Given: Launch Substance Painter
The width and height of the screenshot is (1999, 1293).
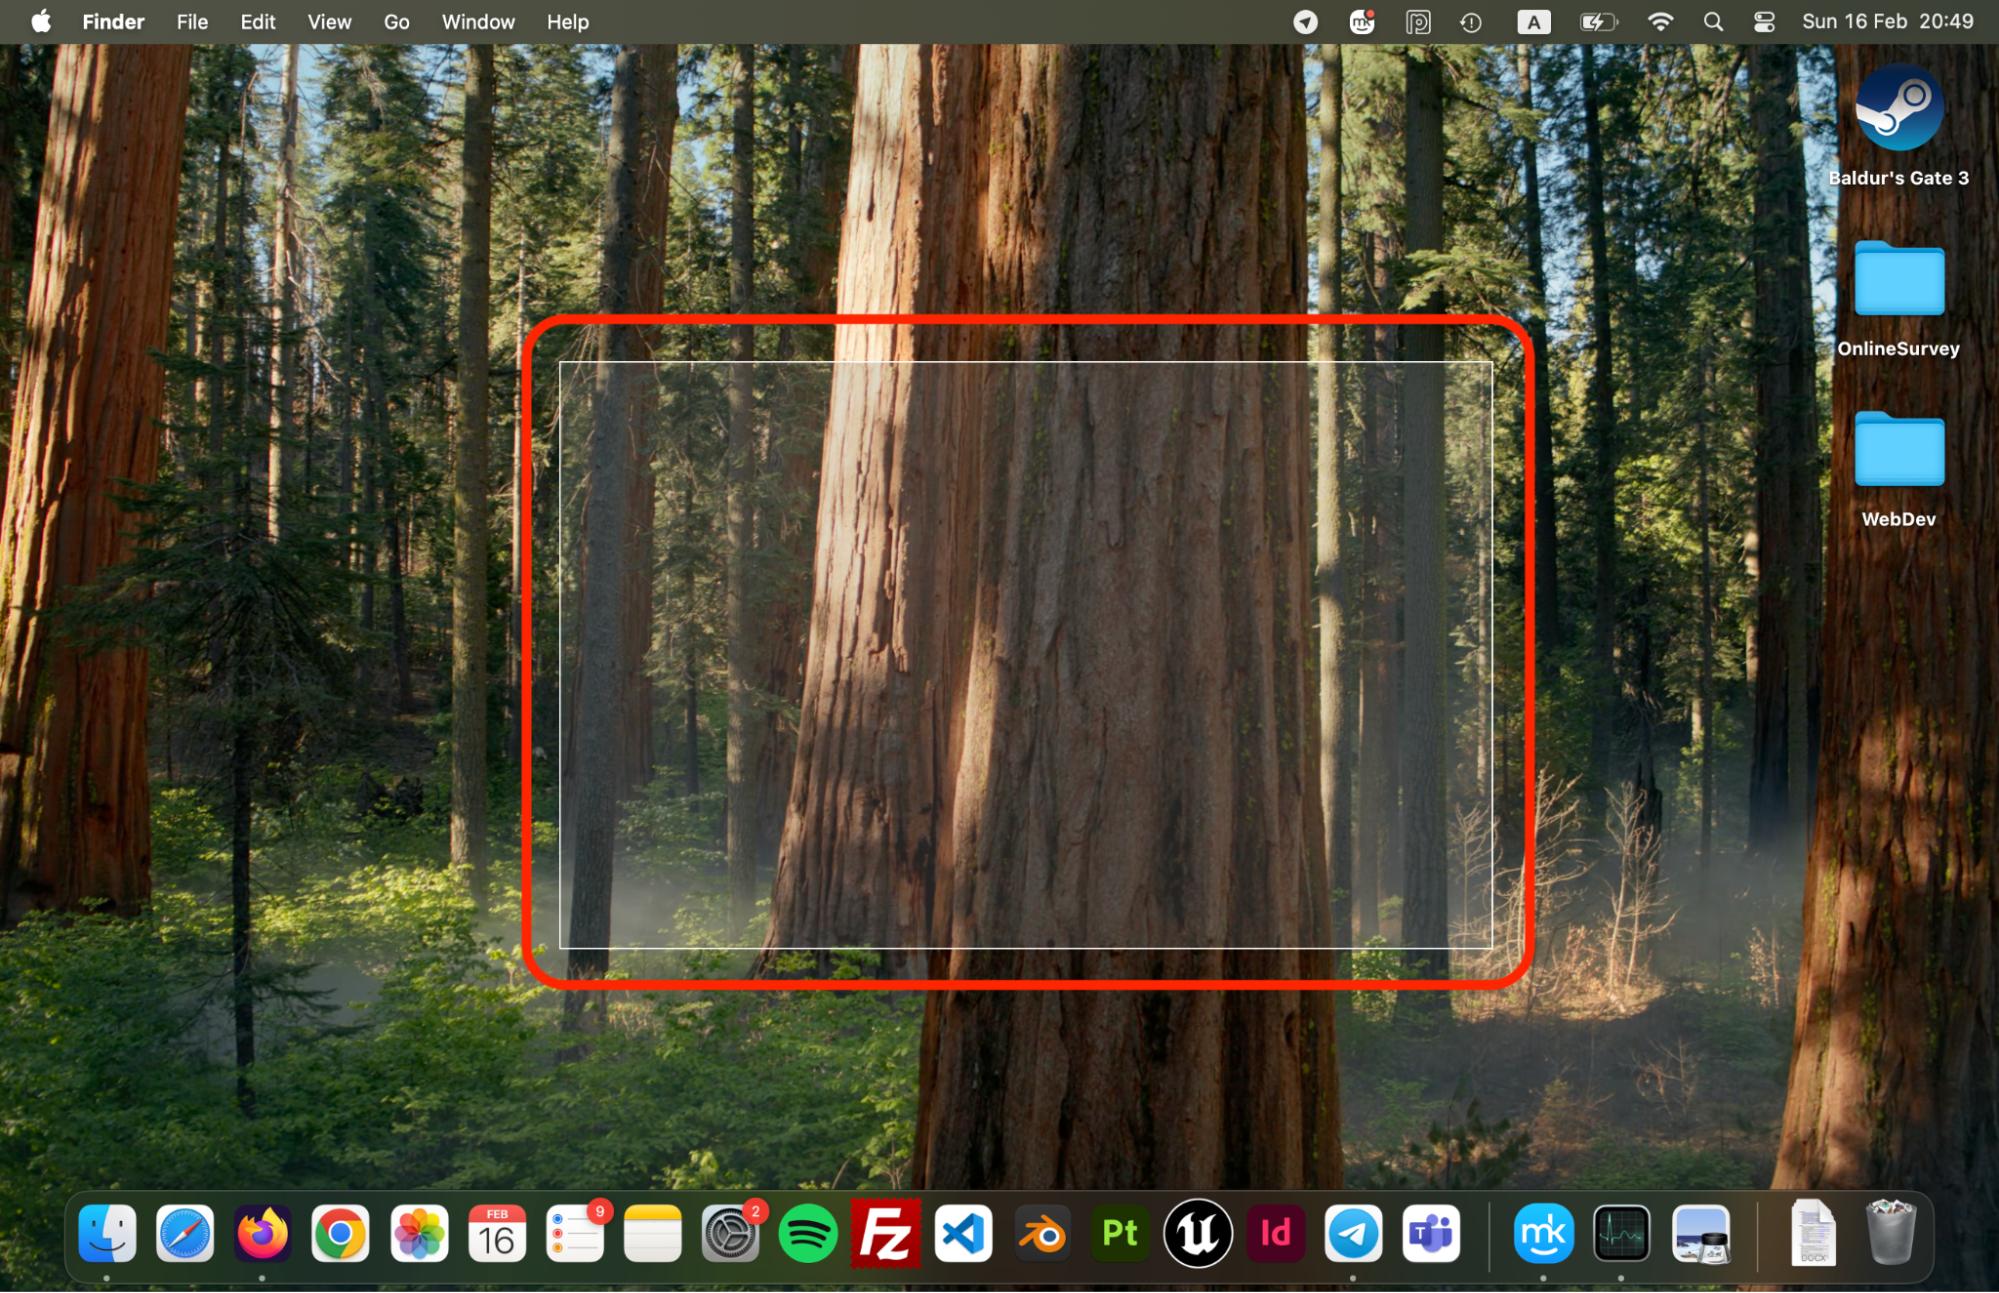Looking at the screenshot, I should click(1119, 1233).
